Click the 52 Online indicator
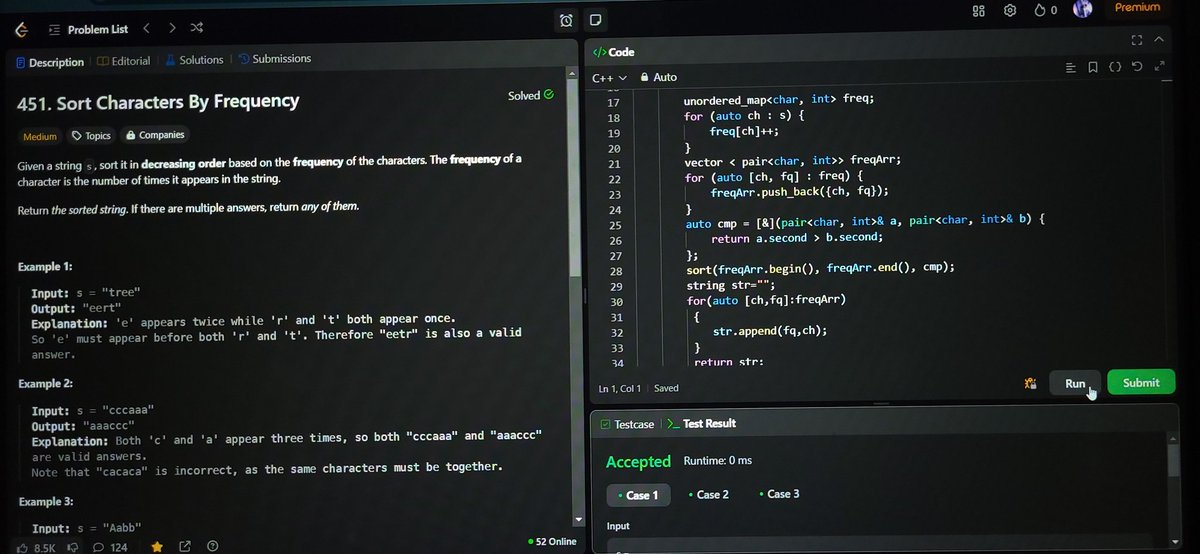Image resolution: width=1200 pixels, height=554 pixels. (552, 541)
